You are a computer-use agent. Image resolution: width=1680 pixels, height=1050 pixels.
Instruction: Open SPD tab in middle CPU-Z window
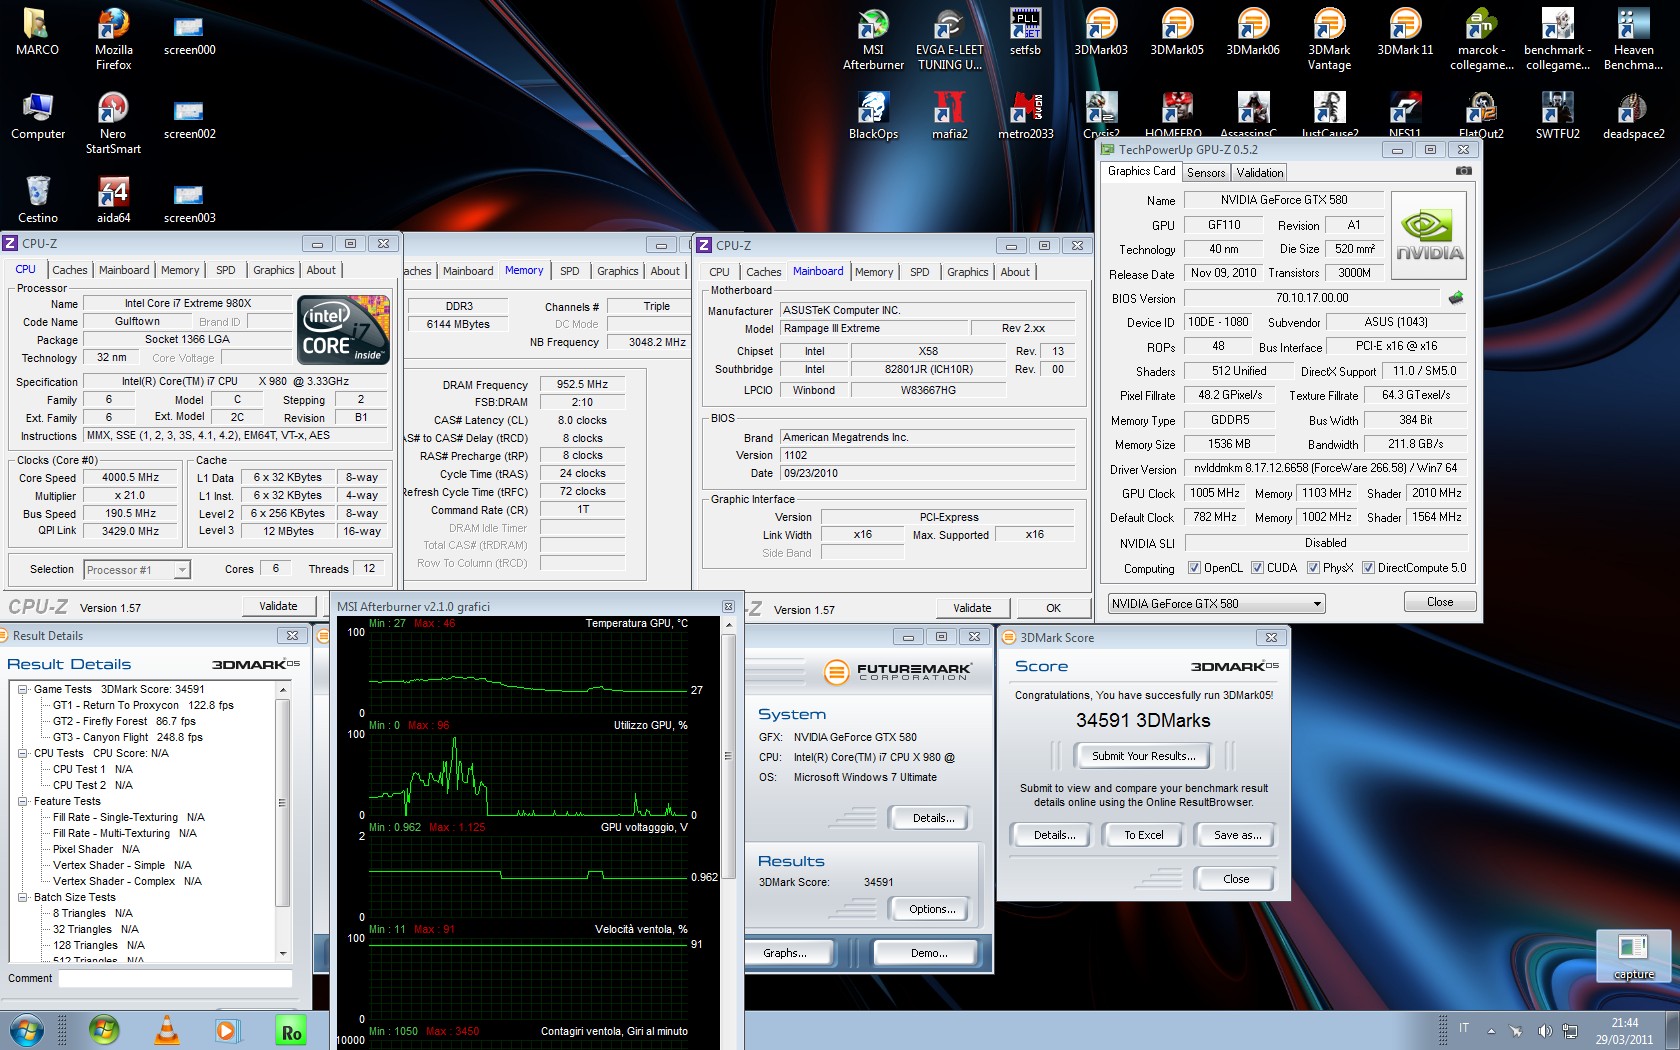pyautogui.click(x=570, y=271)
